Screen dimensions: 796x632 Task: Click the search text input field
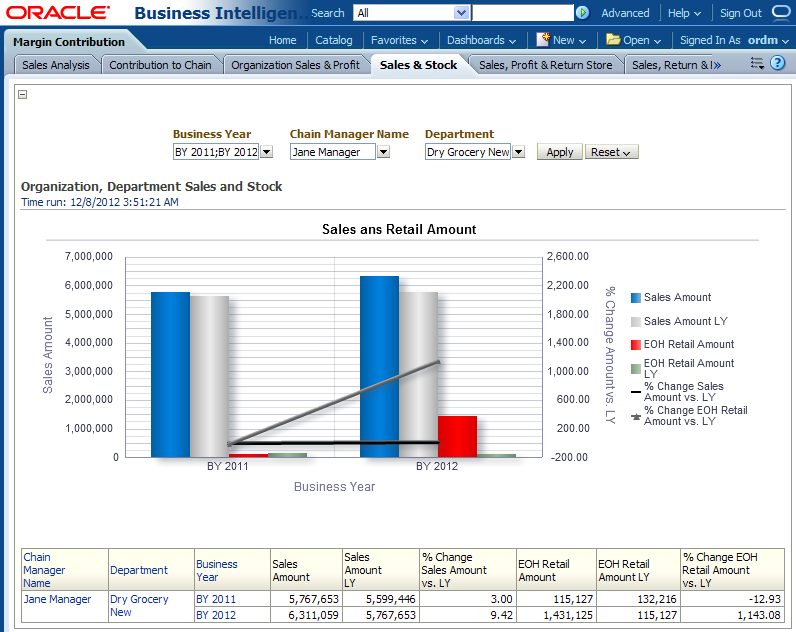(522, 13)
